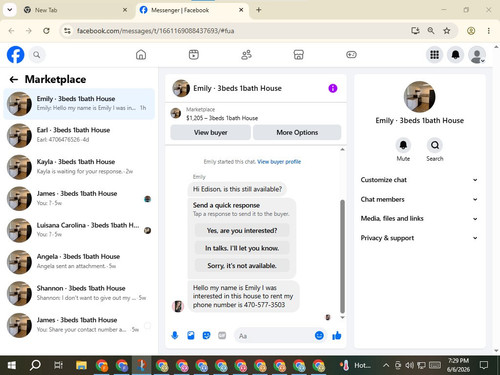Open File Explorer from taskbar
This screenshot has height=375, width=500.
pos(81,365)
